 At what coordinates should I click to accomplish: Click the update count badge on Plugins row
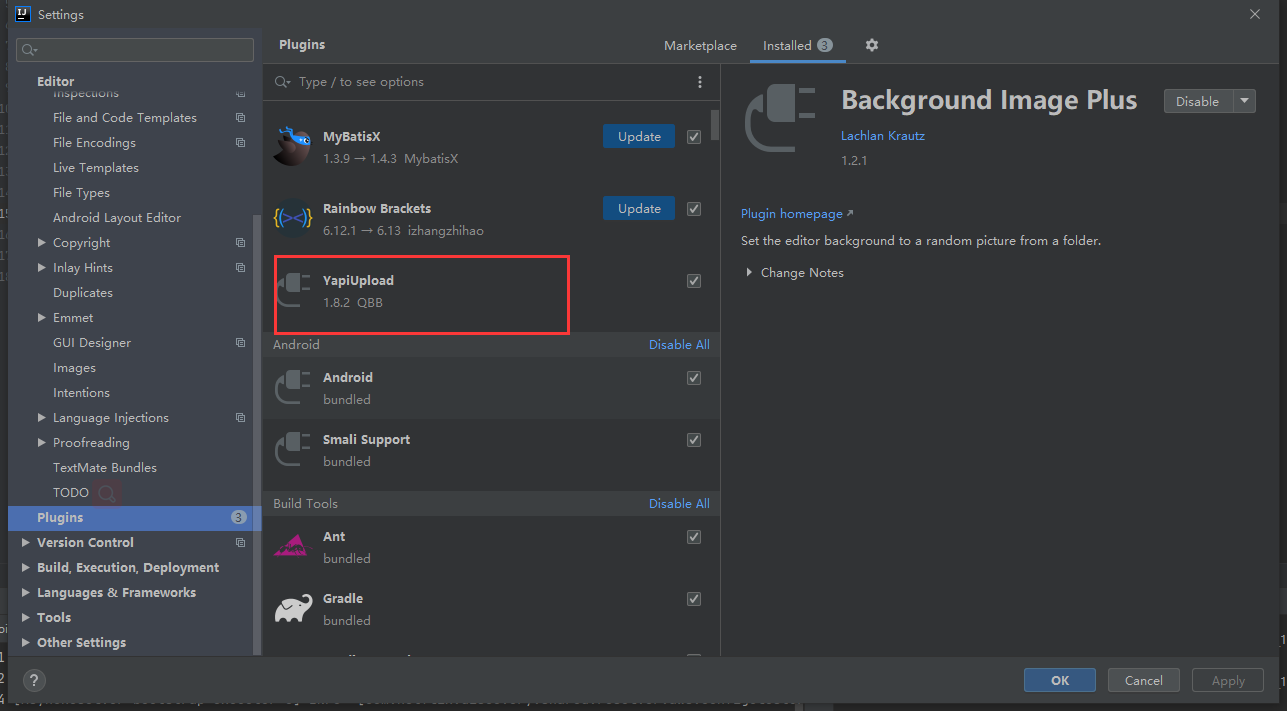coord(238,518)
